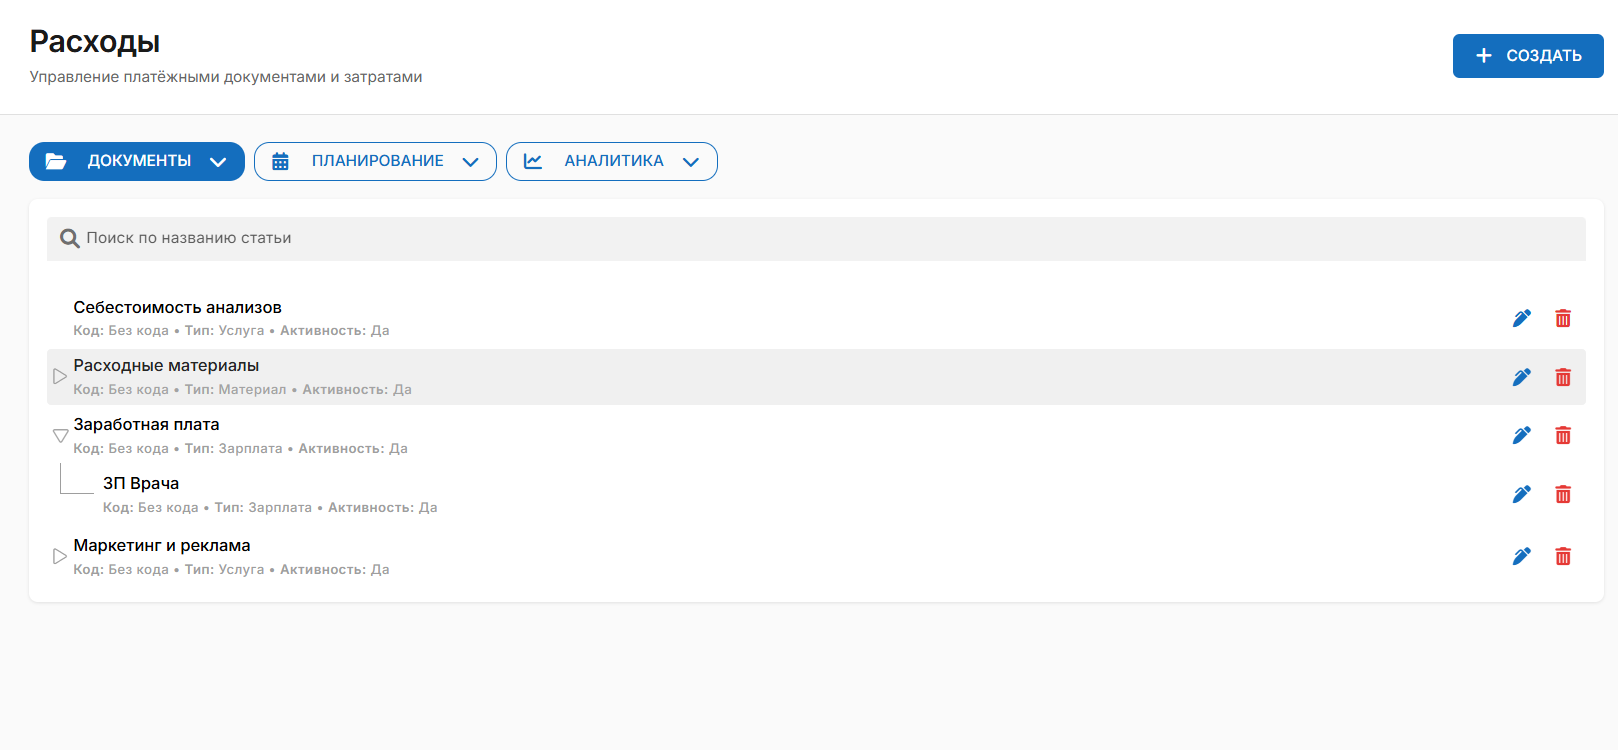
Task: Open the Аналитика dropdown
Action: click(611, 161)
